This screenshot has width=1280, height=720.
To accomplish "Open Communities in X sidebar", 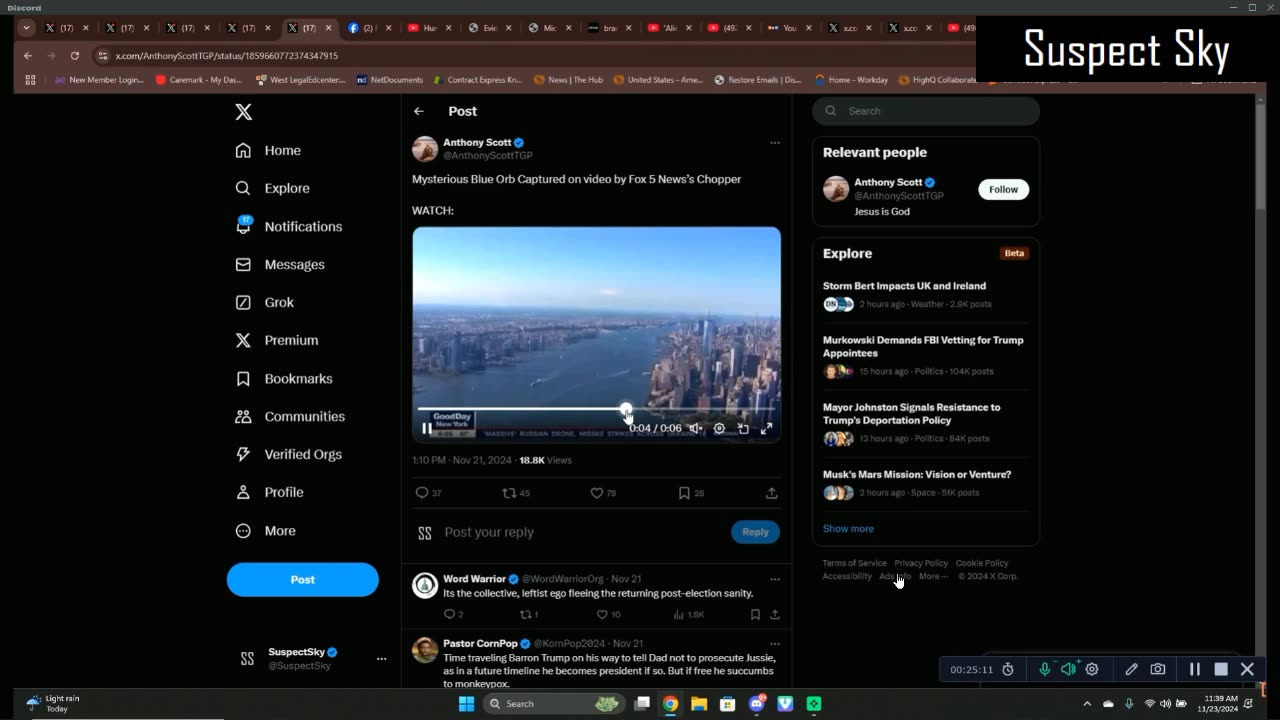I will click(290, 416).
